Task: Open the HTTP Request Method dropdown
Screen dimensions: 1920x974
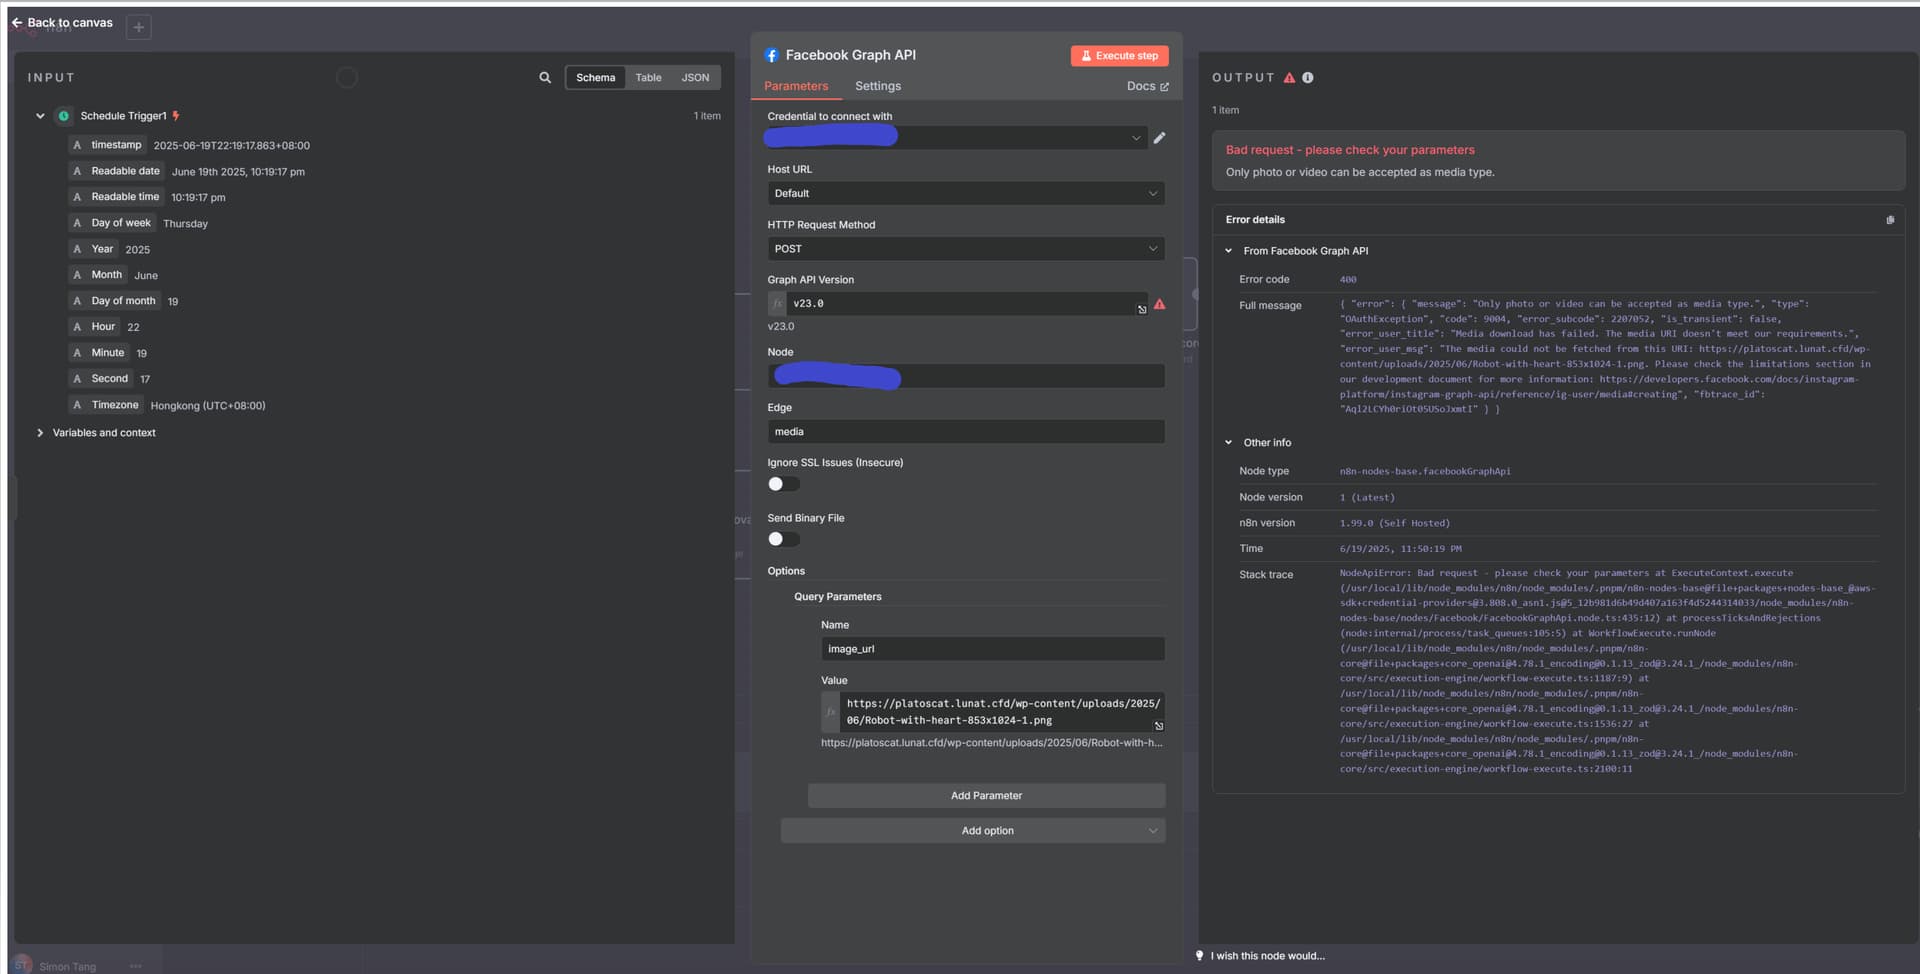Action: pyautogui.click(x=966, y=249)
